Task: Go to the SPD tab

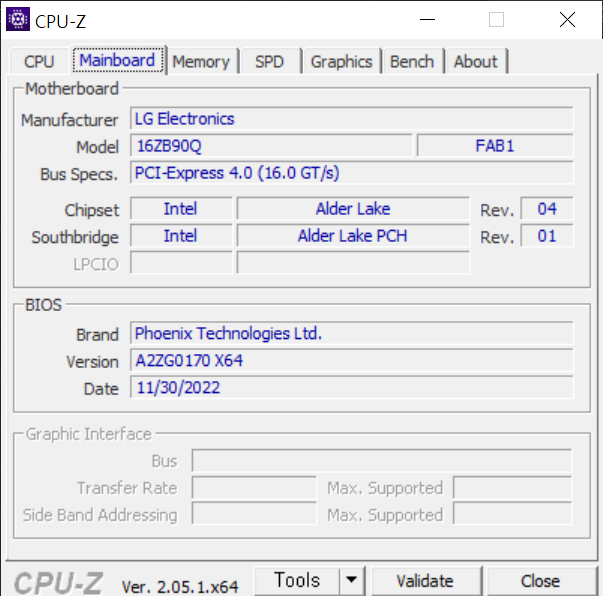Action: tap(269, 61)
